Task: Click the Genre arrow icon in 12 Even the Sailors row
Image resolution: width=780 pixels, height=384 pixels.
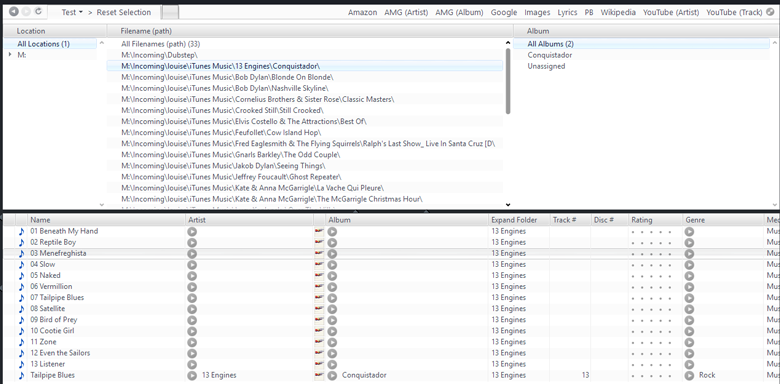Action: 689,354
